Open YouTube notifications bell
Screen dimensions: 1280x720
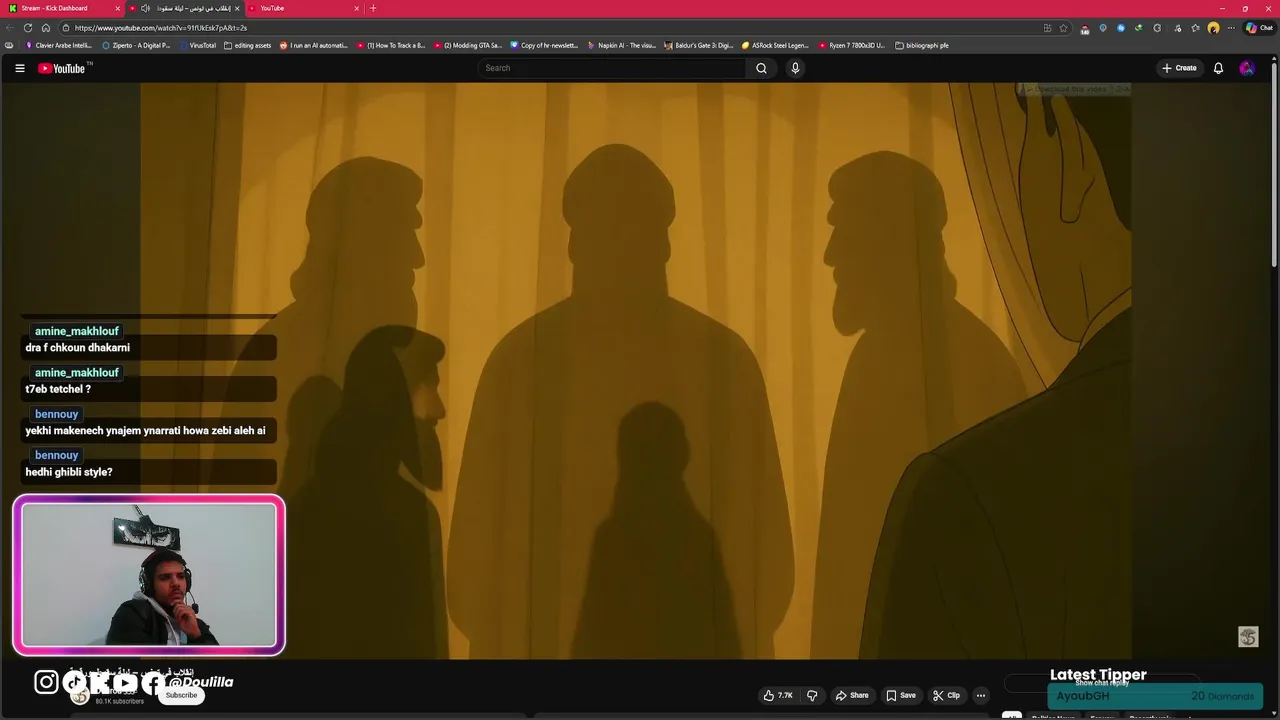coord(1218,68)
